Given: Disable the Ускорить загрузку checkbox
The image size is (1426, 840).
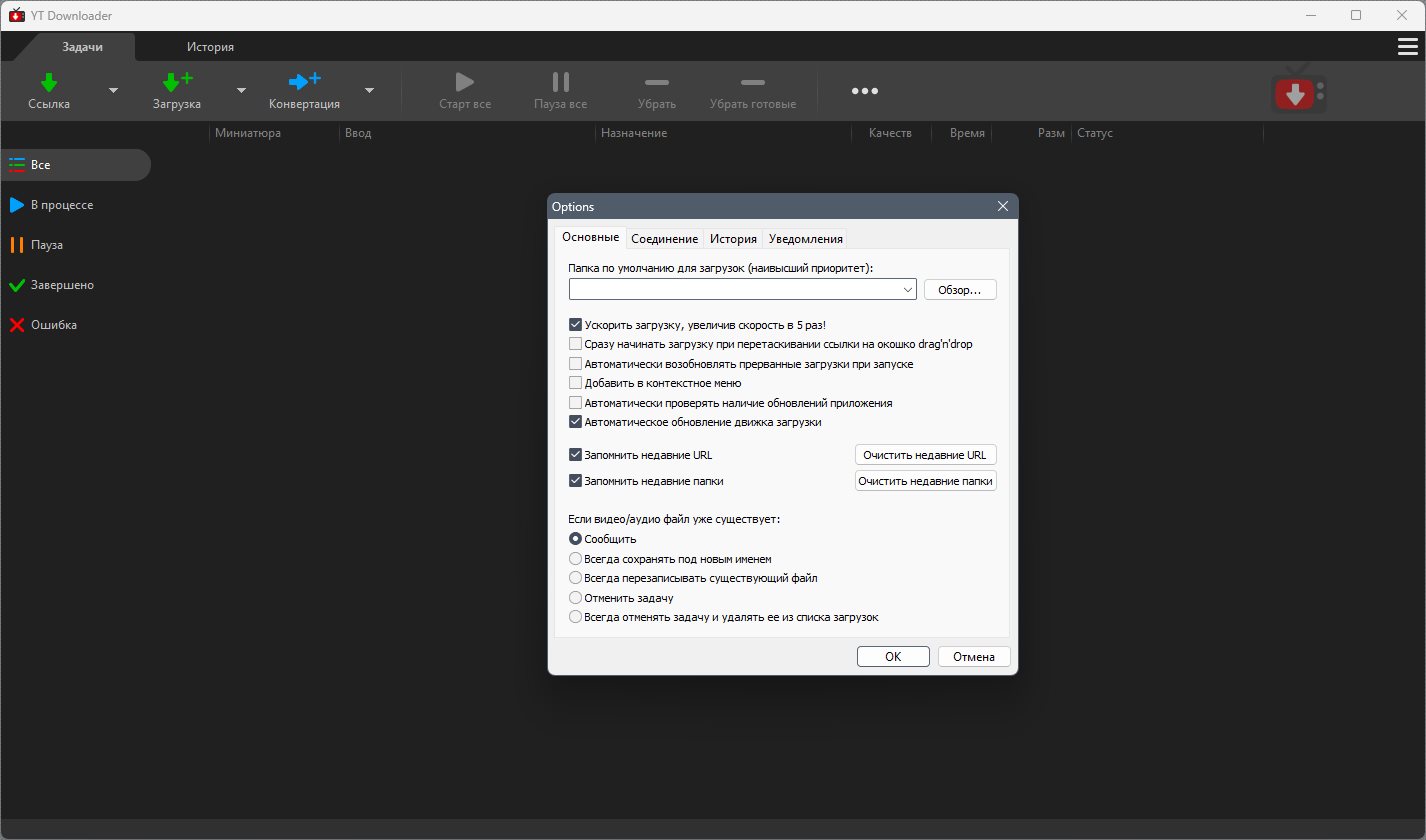Looking at the screenshot, I should pyautogui.click(x=575, y=325).
